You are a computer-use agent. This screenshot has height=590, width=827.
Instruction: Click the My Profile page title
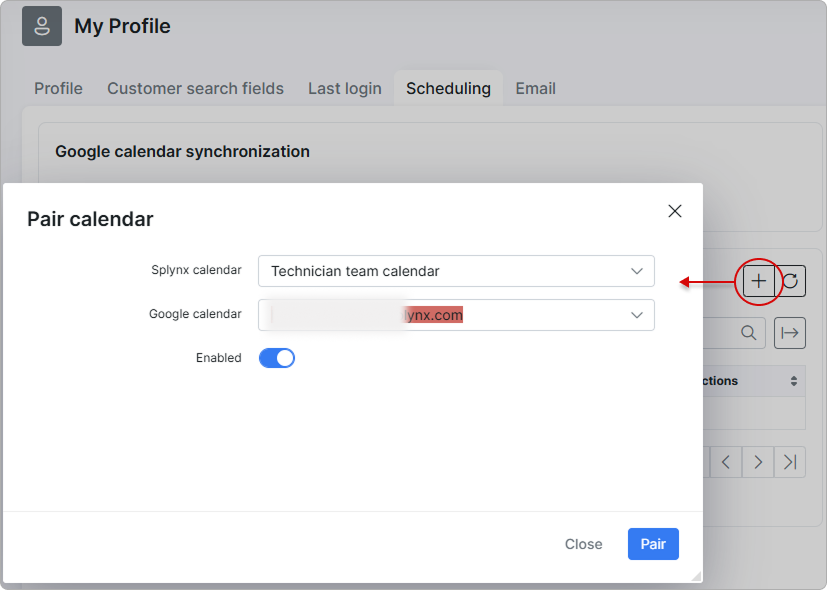[x=122, y=26]
